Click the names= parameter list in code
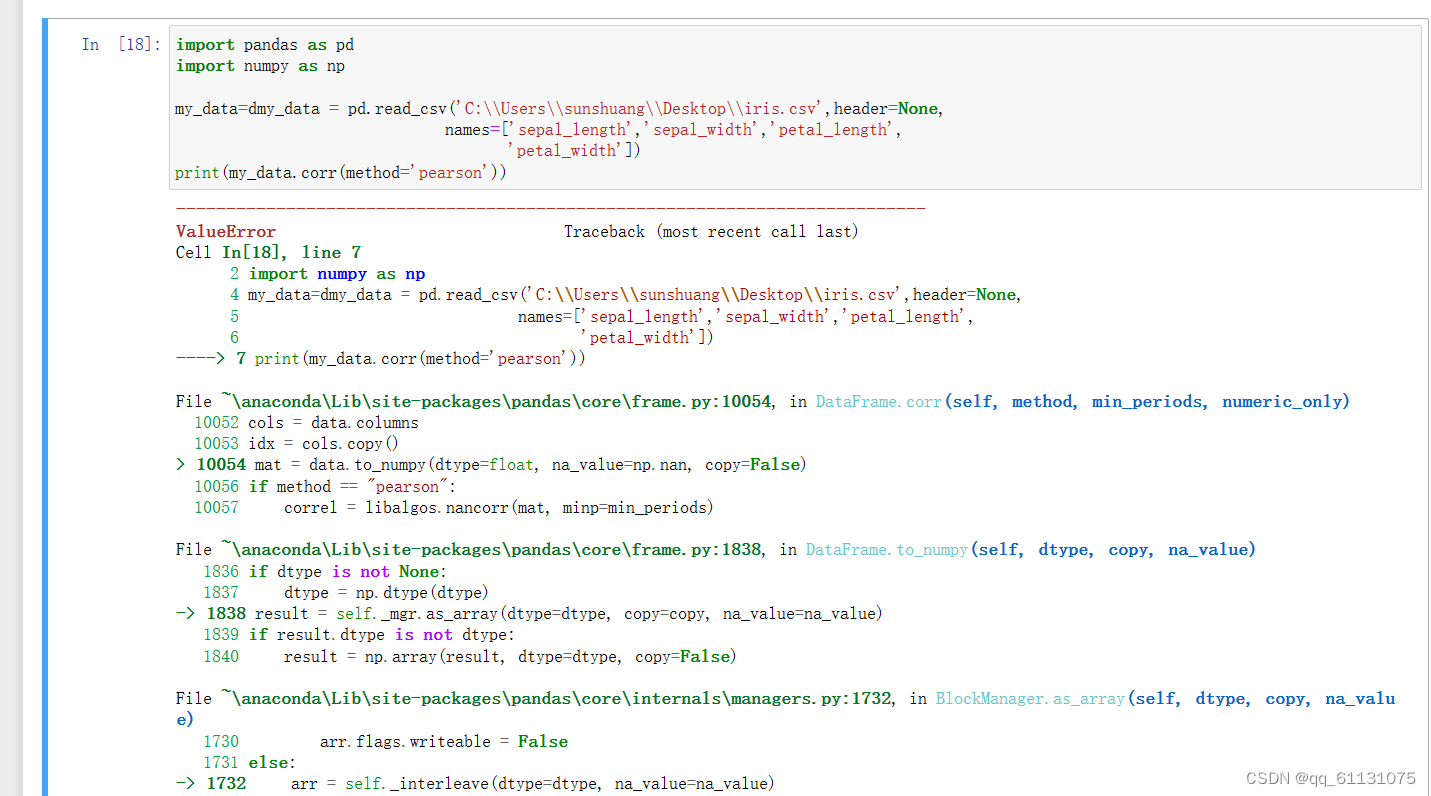 click(x=670, y=129)
